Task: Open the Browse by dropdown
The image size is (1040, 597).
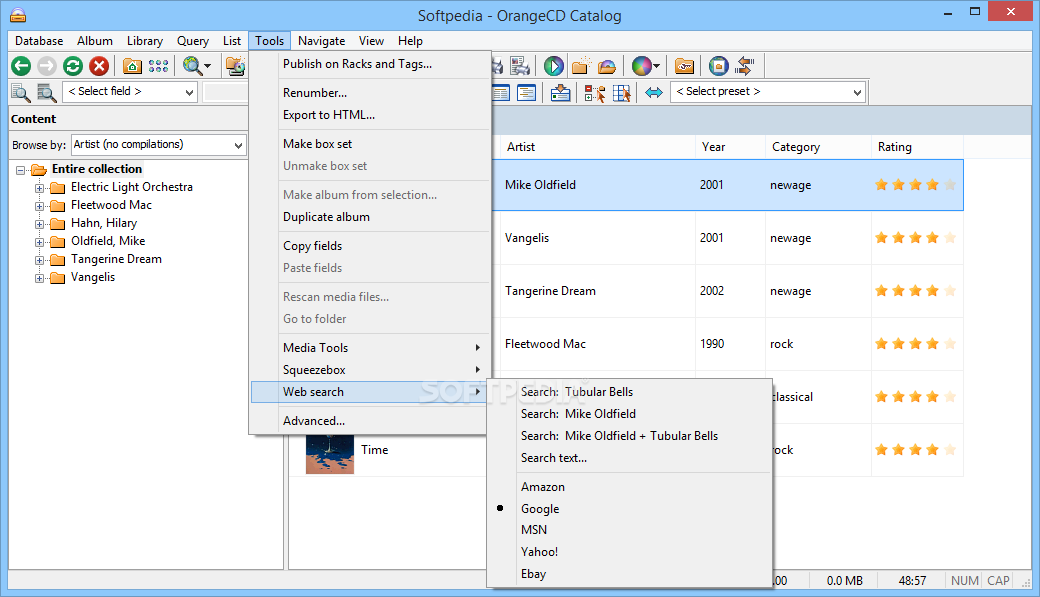Action: (238, 145)
